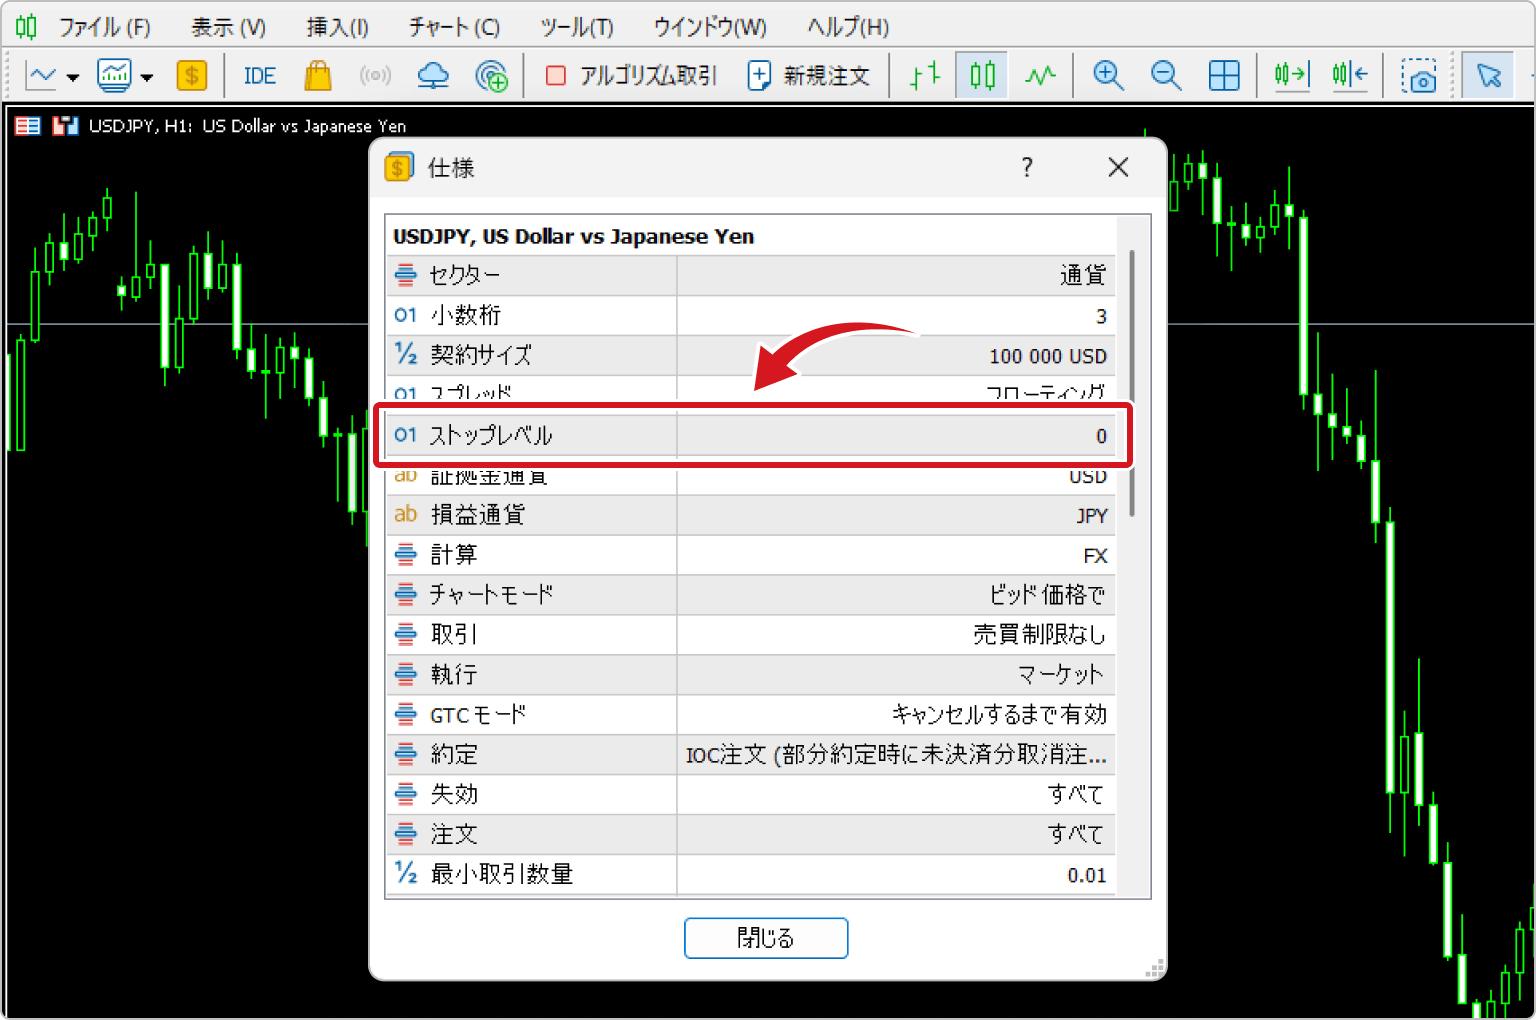Open the virtual hosting cloud icon
This screenshot has height=1020, width=1536.
pos(433,76)
